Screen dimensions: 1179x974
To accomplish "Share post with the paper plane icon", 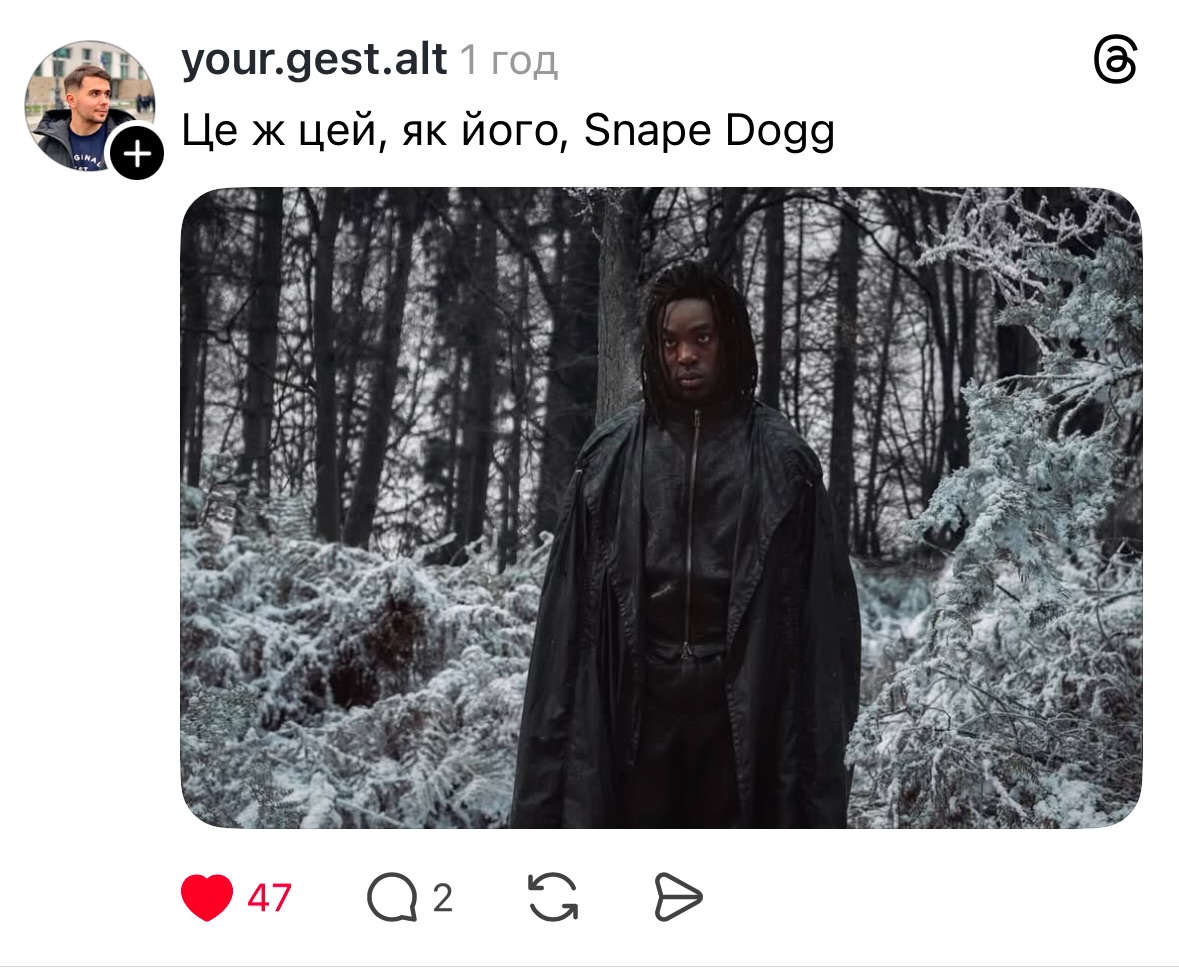I will click(x=678, y=897).
